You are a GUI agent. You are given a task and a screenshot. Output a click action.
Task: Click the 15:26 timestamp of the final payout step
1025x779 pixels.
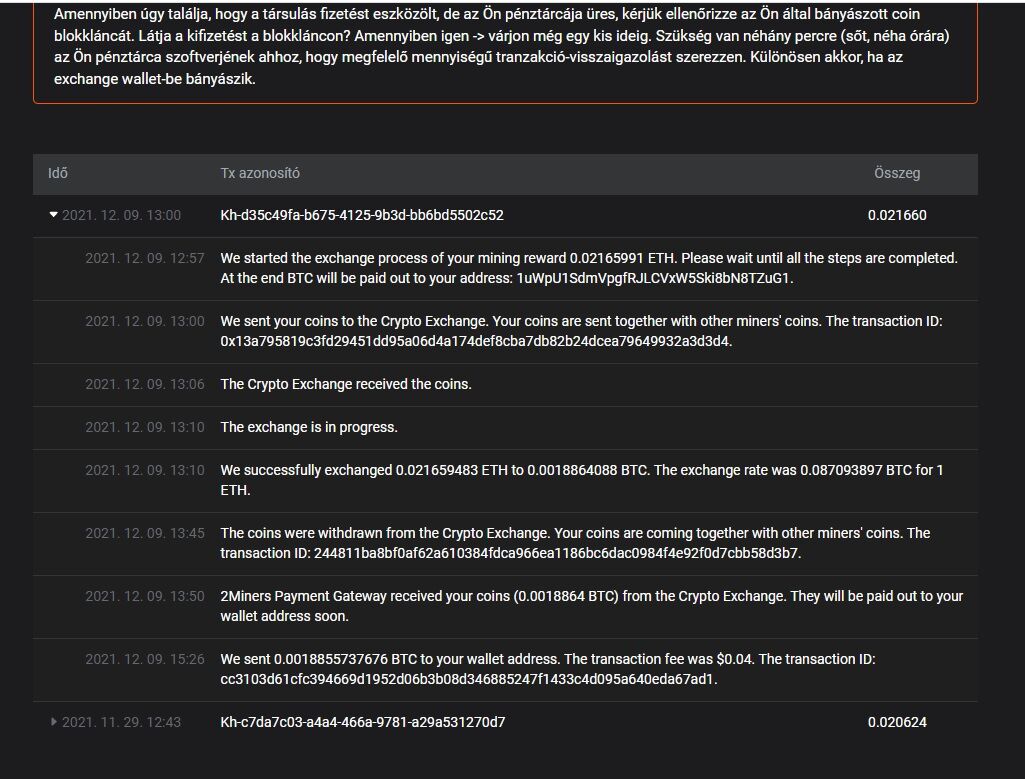(x=144, y=659)
